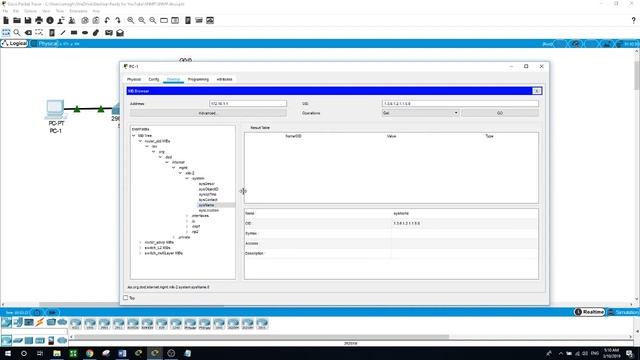Select the Connections lightning bolt category
Viewport: 640px width, 360px height.
pos(40,322)
